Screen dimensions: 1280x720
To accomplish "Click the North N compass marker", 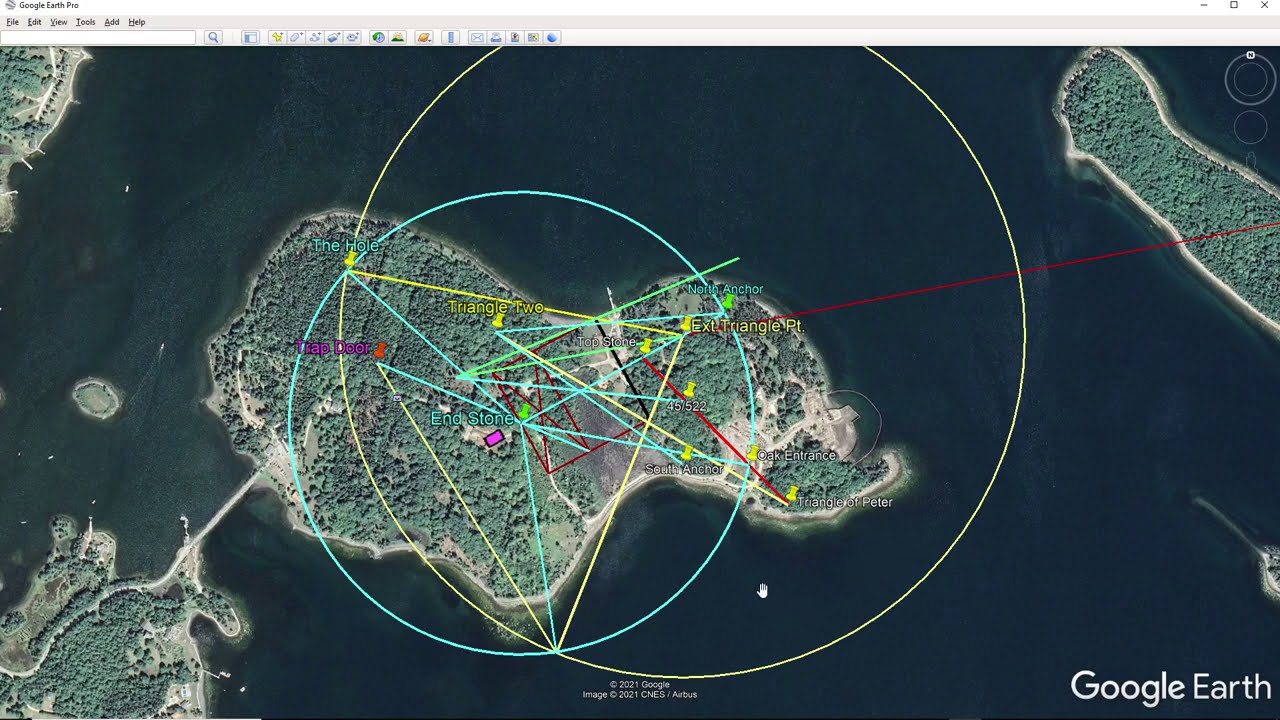I will click(1250, 55).
